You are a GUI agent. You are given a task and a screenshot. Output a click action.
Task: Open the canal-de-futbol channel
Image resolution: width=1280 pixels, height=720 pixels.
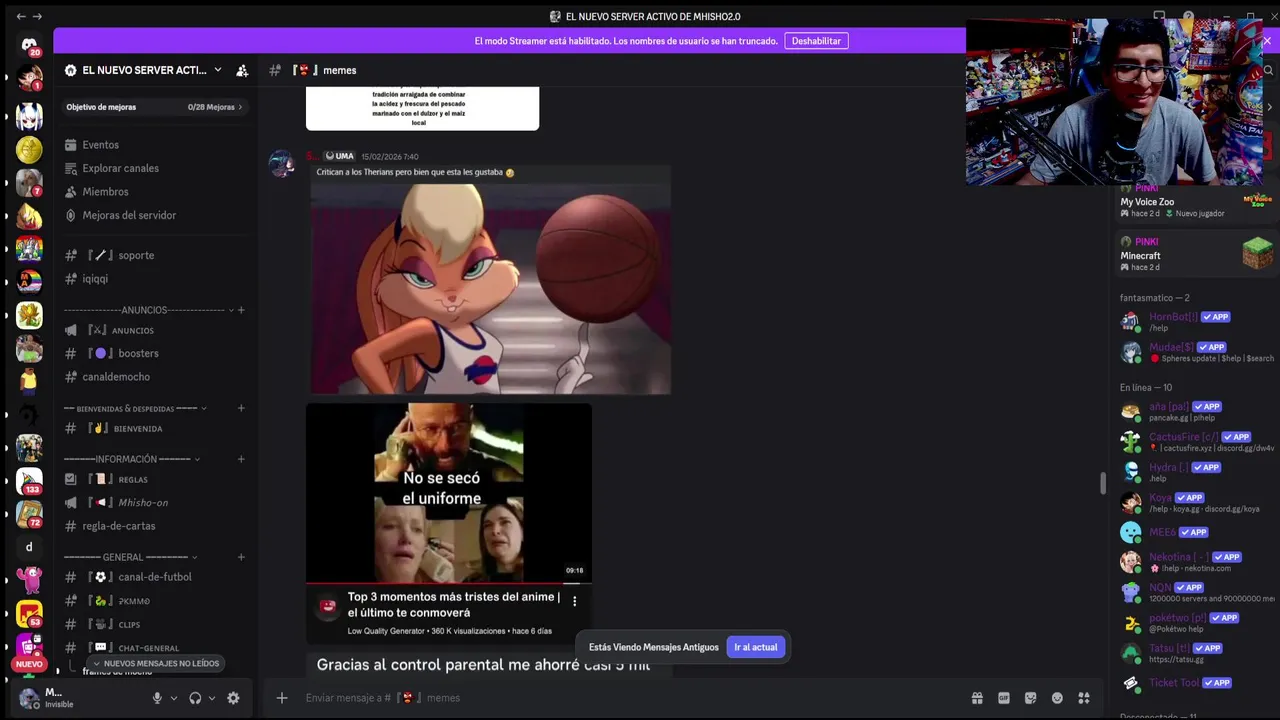(x=155, y=577)
